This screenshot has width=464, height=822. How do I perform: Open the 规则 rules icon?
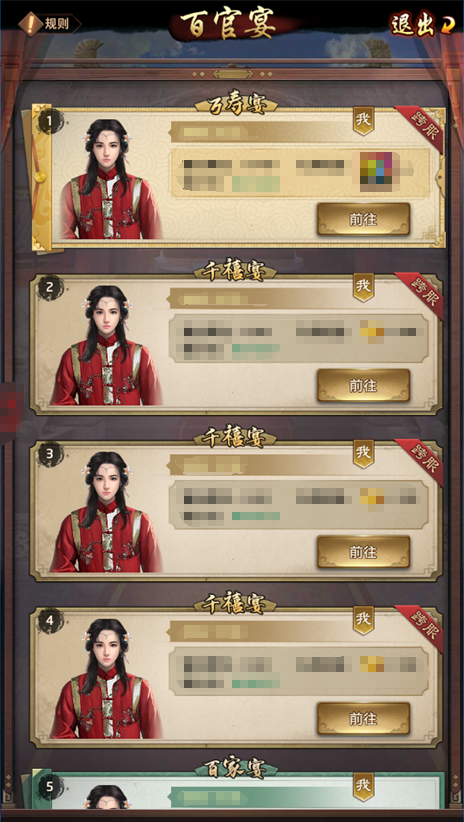coord(49,24)
